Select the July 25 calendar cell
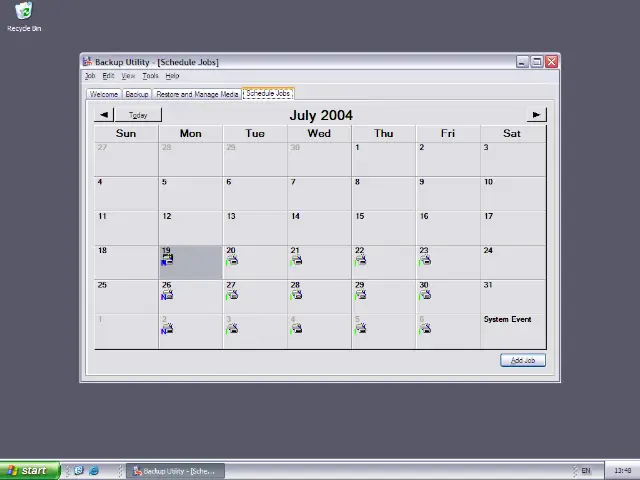The image size is (640, 480). [126, 297]
